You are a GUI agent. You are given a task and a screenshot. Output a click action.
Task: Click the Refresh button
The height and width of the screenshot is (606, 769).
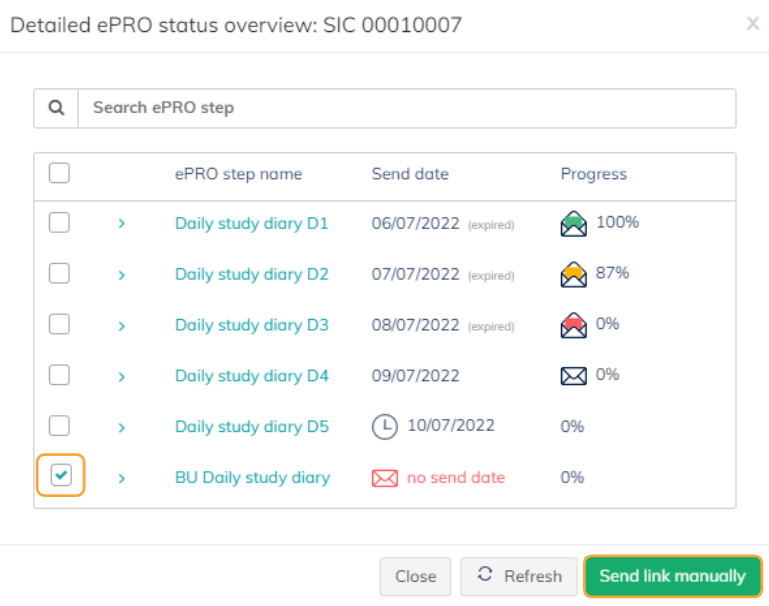point(519,576)
